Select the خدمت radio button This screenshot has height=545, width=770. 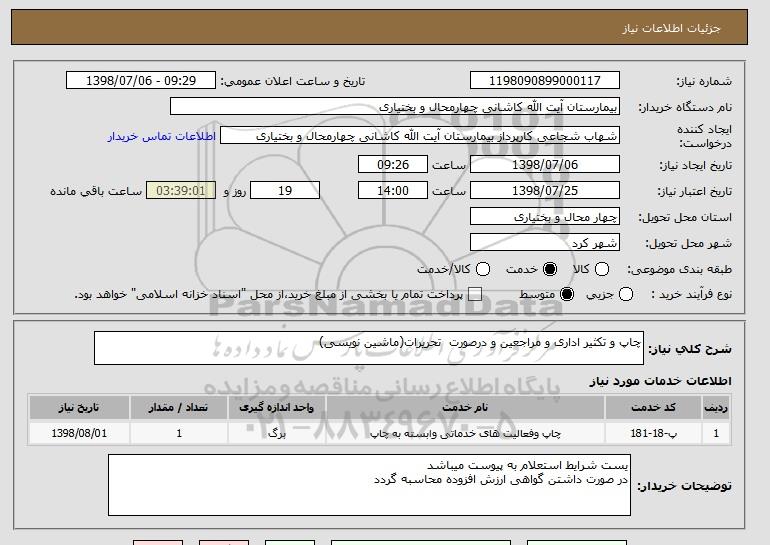[x=550, y=269]
